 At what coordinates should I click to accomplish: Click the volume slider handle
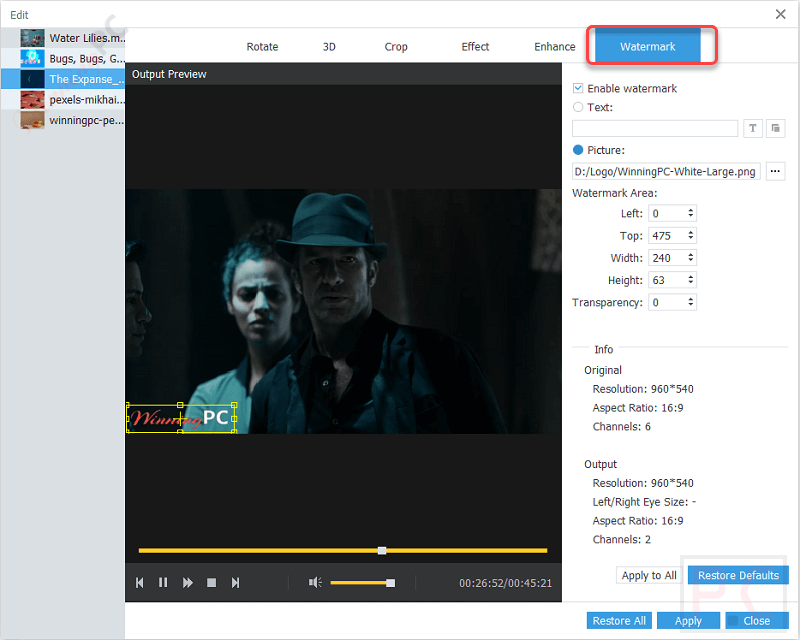click(x=390, y=583)
